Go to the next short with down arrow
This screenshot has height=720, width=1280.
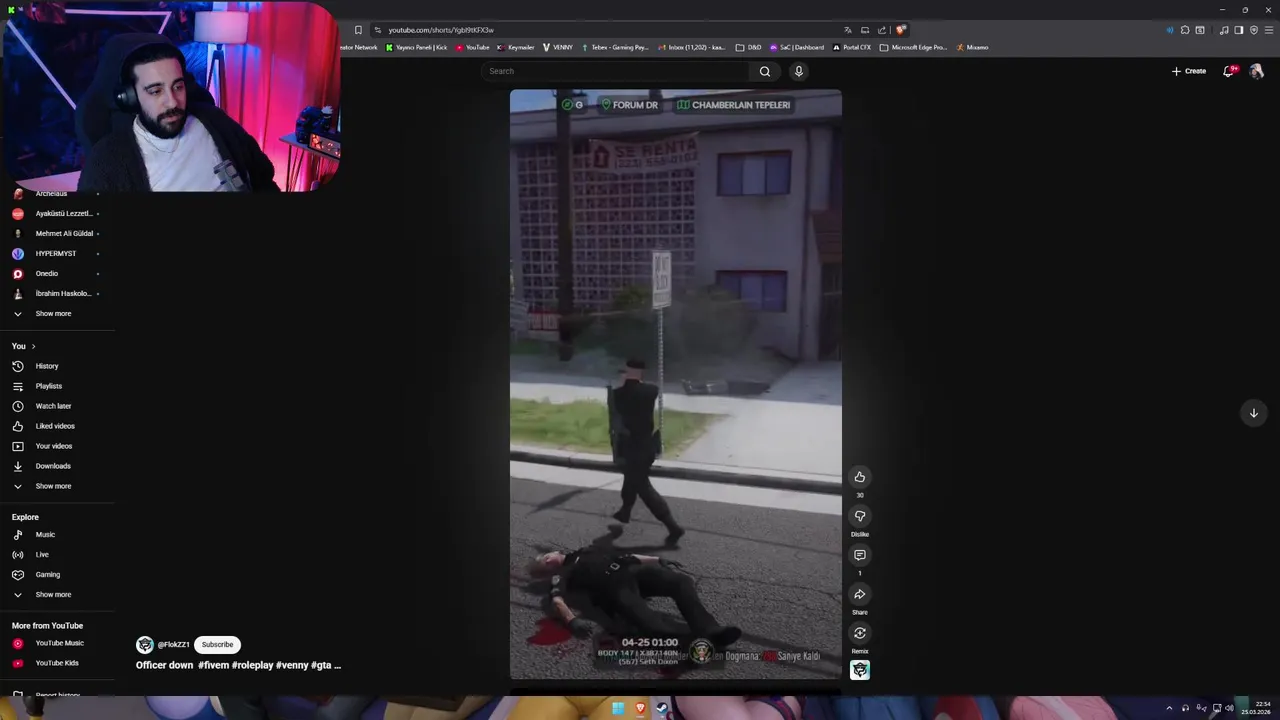(x=1253, y=413)
